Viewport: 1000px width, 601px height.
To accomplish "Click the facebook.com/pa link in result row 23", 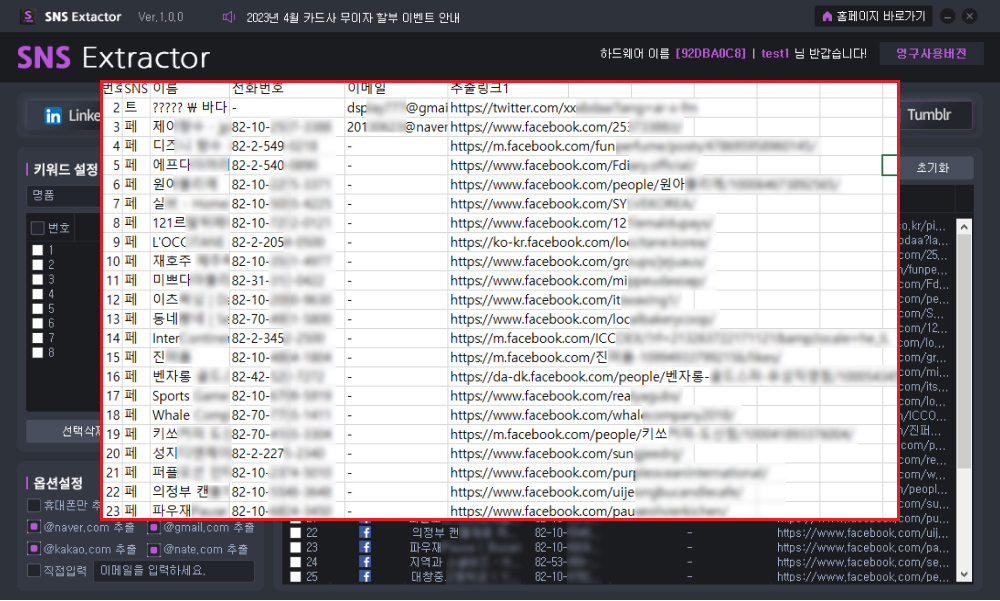I will click(x=862, y=547).
